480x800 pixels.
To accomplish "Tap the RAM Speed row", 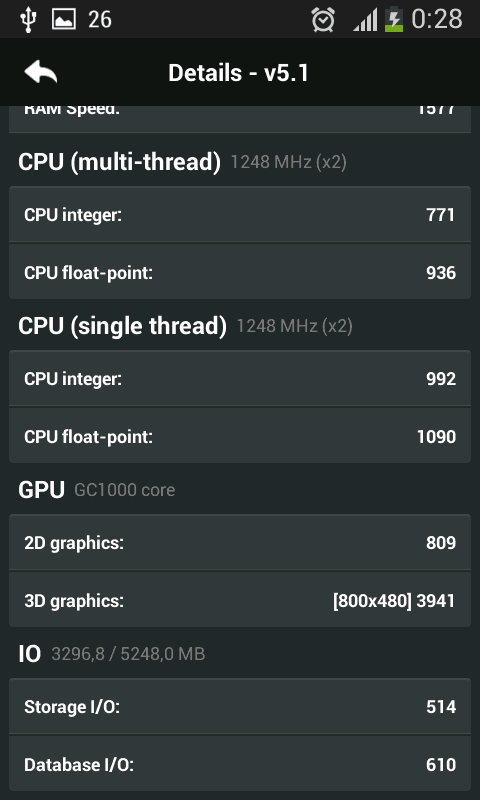I will pyautogui.click(x=240, y=119).
